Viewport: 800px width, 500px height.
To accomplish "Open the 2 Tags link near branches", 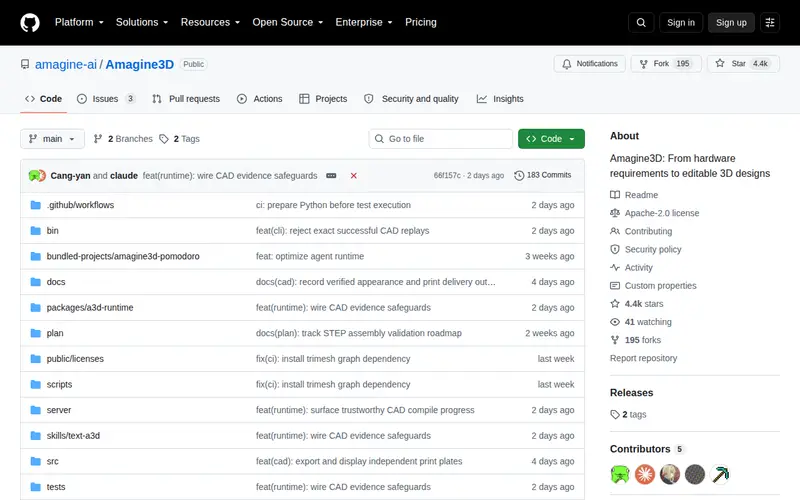I will (180, 139).
